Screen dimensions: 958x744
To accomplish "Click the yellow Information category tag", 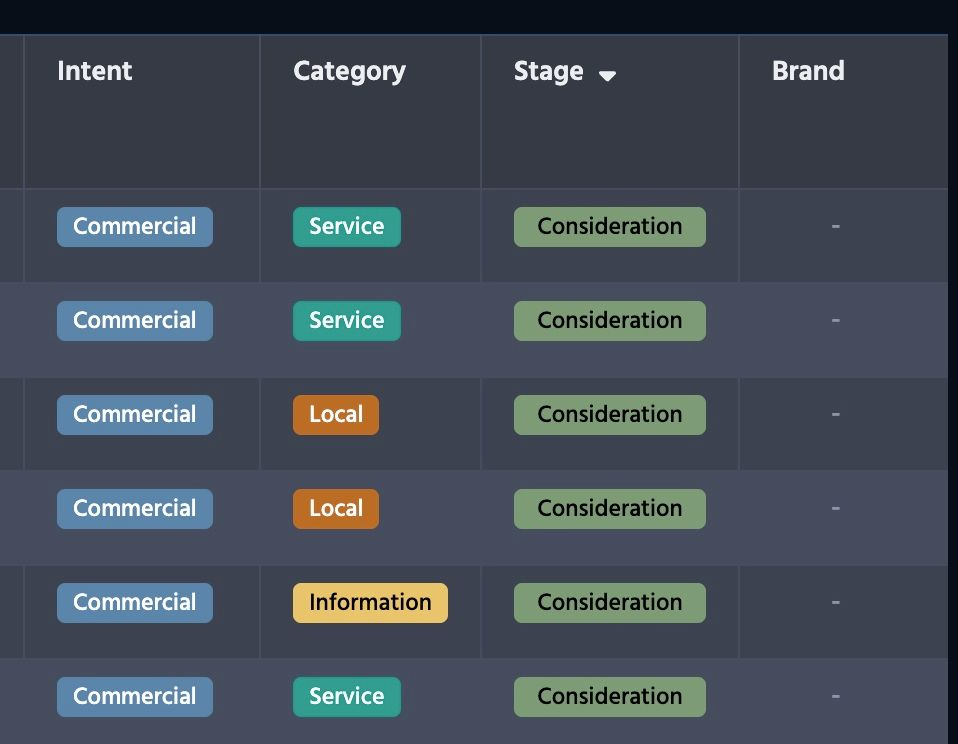I will pyautogui.click(x=370, y=603).
